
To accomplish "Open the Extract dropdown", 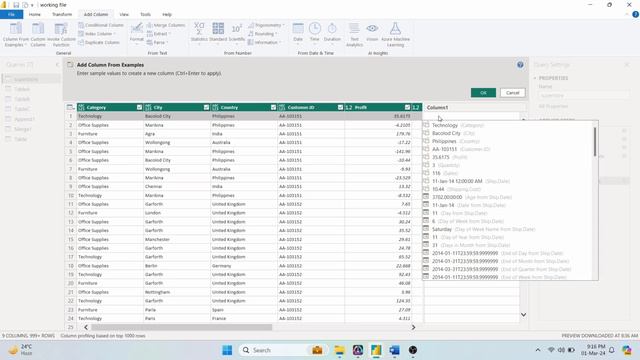I will click(x=169, y=34).
